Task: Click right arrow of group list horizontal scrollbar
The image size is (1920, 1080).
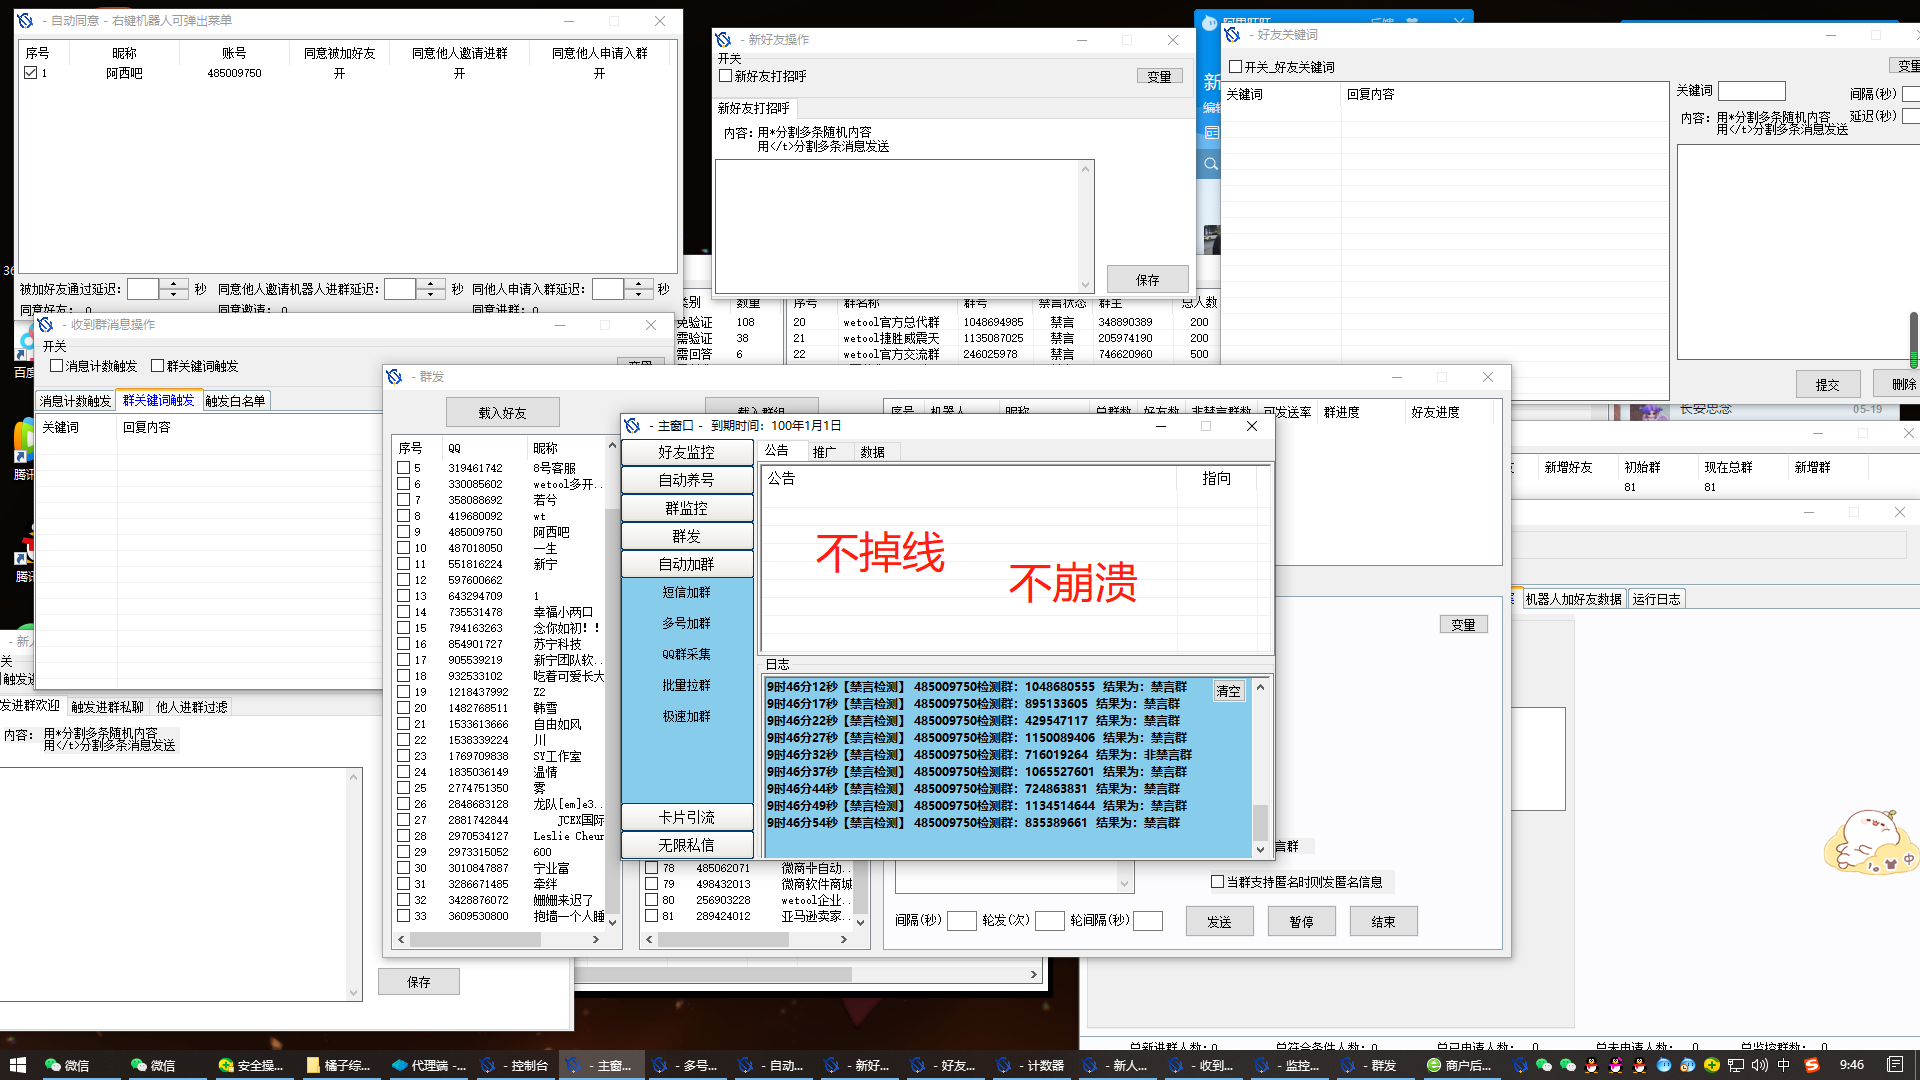Action: 844,940
